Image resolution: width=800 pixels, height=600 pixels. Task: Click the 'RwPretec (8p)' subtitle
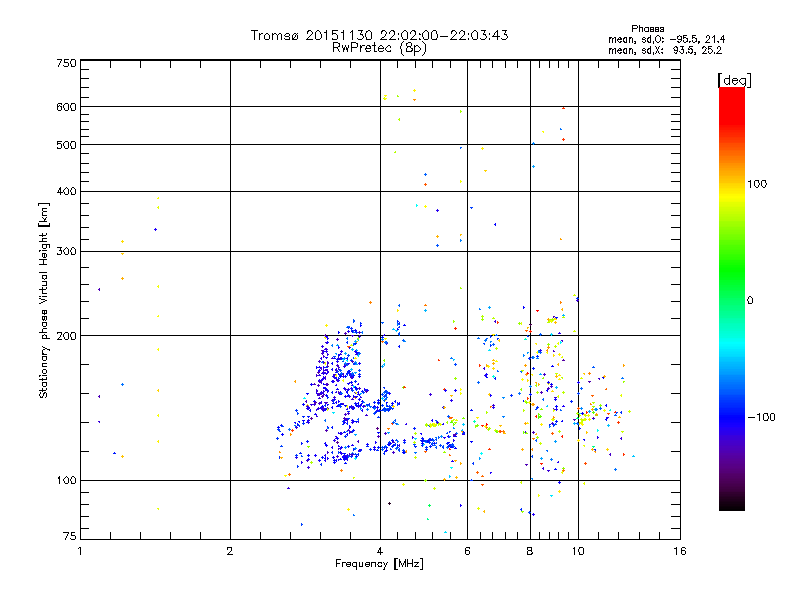pos(379,48)
